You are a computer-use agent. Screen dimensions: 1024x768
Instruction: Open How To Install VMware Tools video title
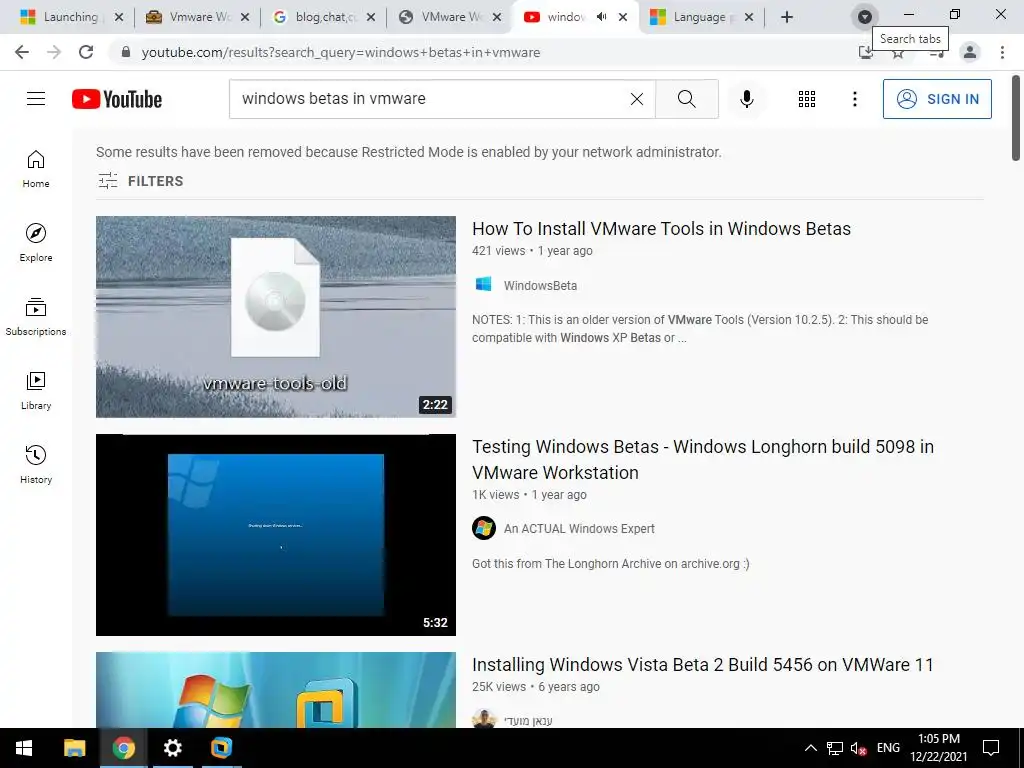(661, 229)
